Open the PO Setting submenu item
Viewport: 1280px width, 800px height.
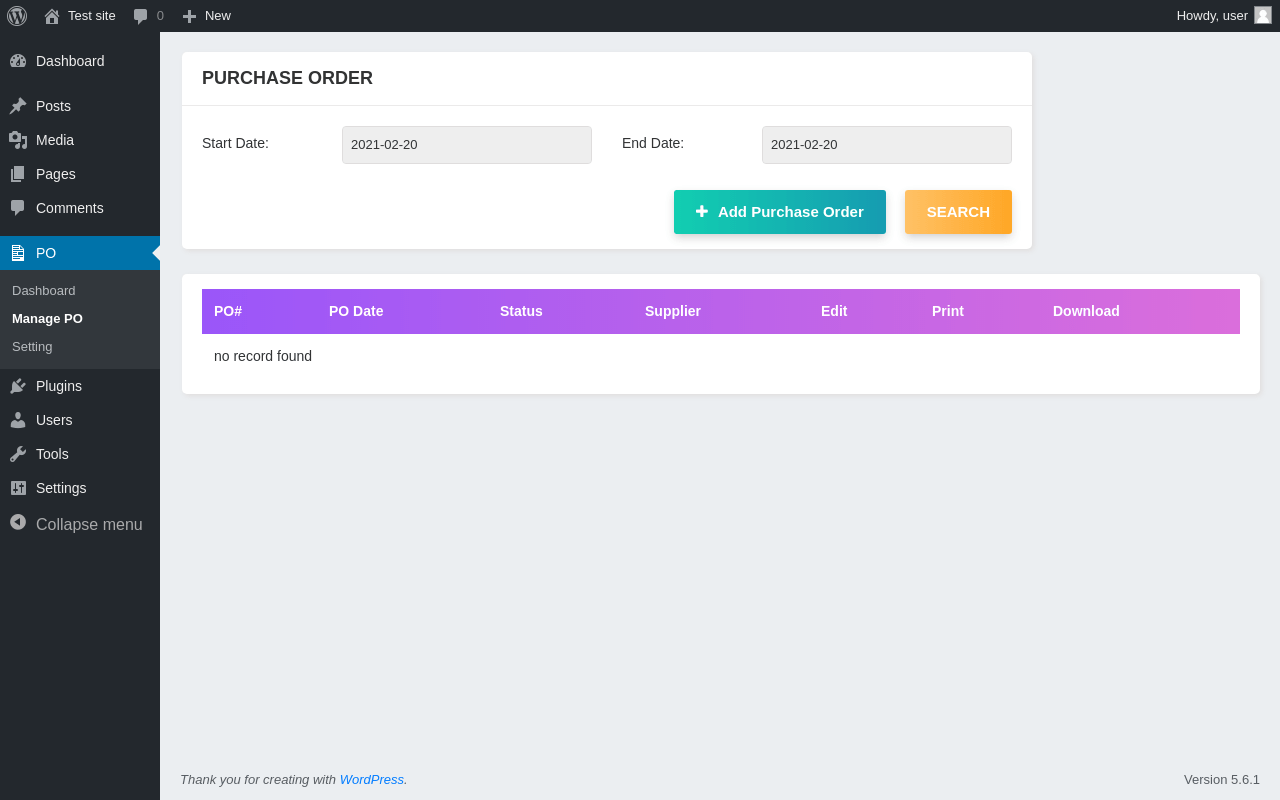80,346
